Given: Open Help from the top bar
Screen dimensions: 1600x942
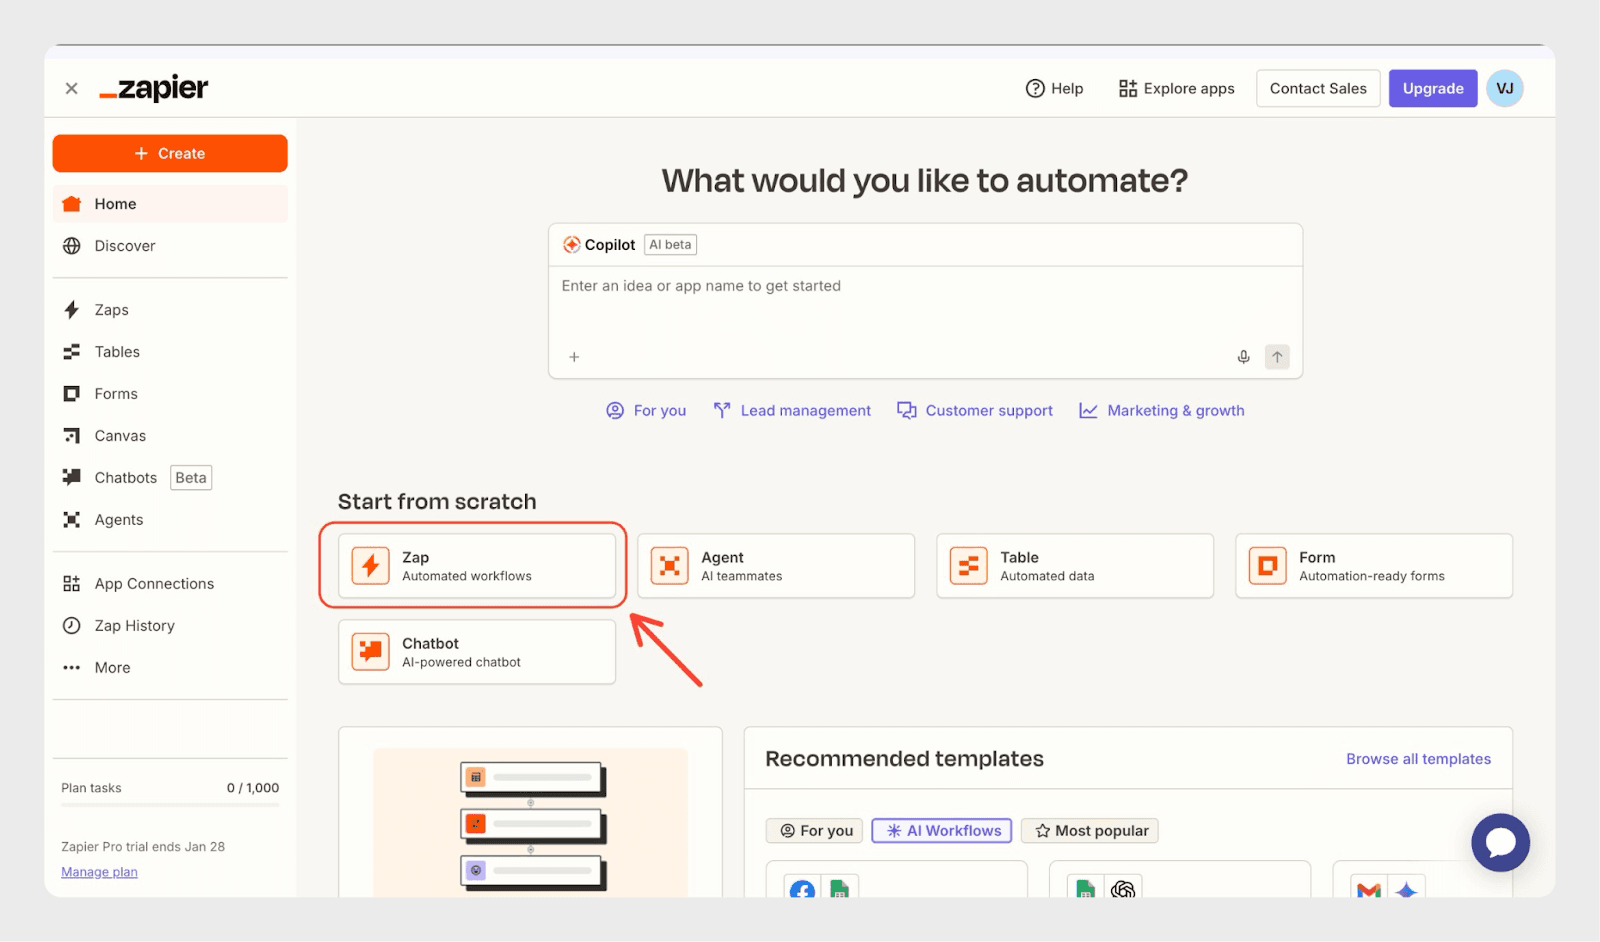Looking at the screenshot, I should (x=1054, y=89).
